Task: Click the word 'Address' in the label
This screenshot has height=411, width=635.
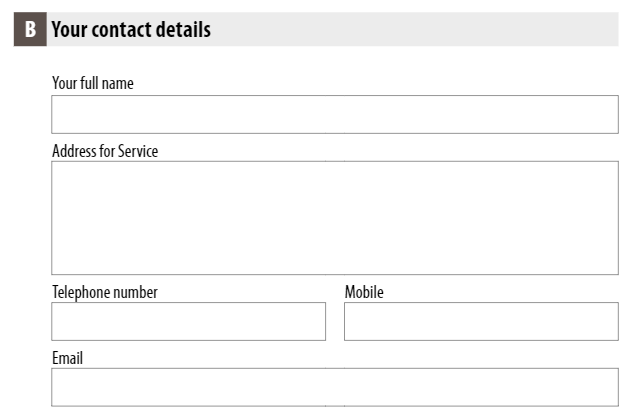Action: pos(74,151)
